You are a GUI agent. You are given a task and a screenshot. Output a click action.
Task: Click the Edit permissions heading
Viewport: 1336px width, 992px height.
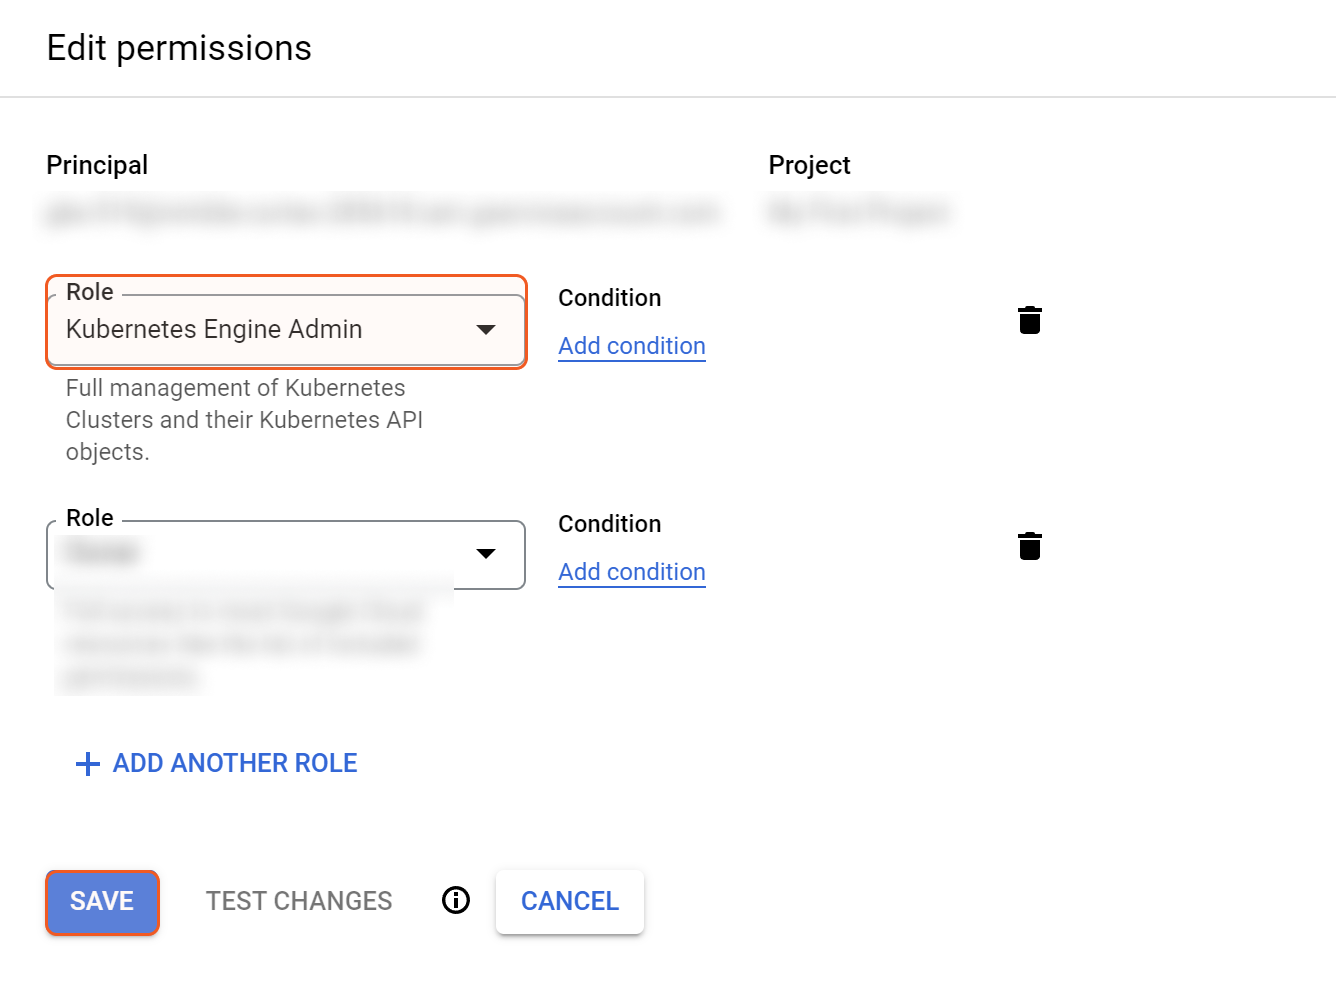[179, 48]
